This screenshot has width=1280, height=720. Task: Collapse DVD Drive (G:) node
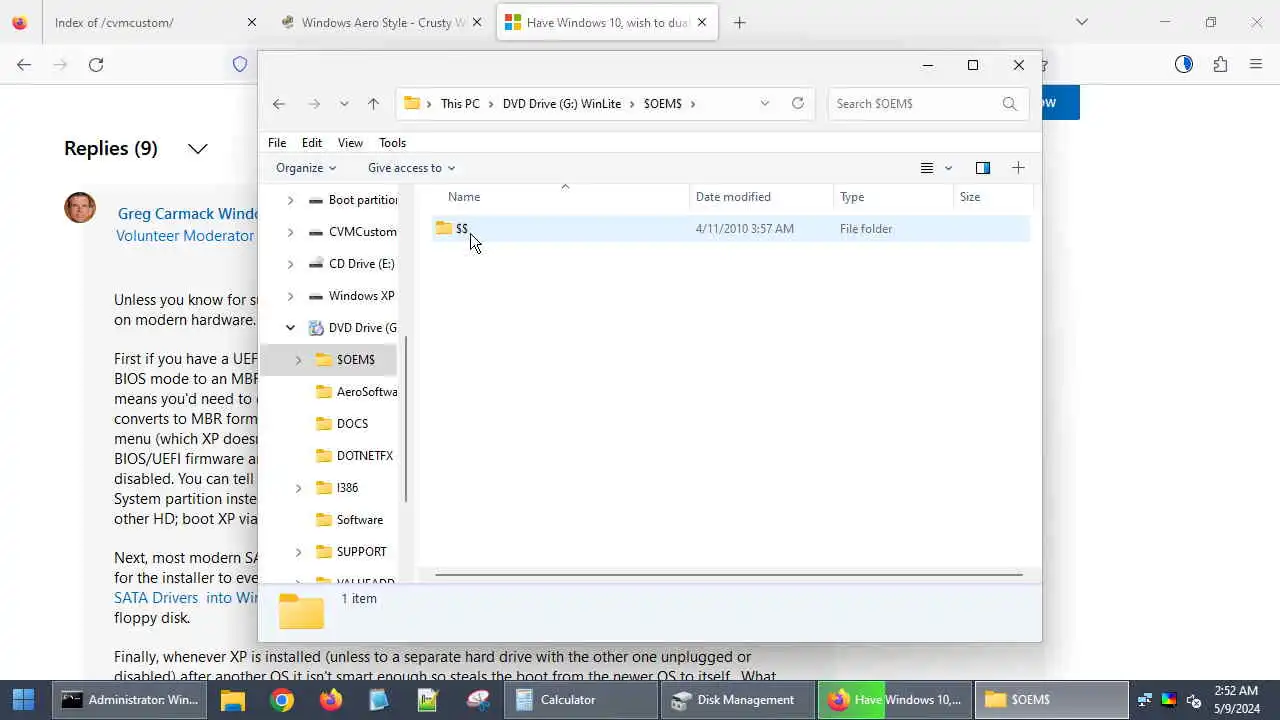coord(290,328)
